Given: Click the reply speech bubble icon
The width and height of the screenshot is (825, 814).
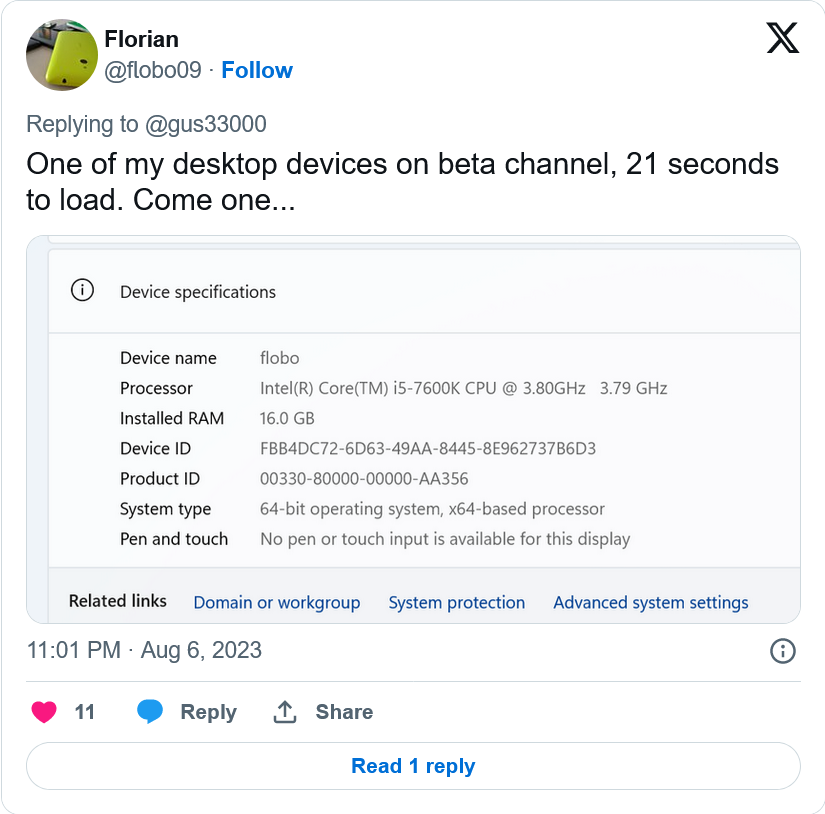Looking at the screenshot, I should coord(150,712).
